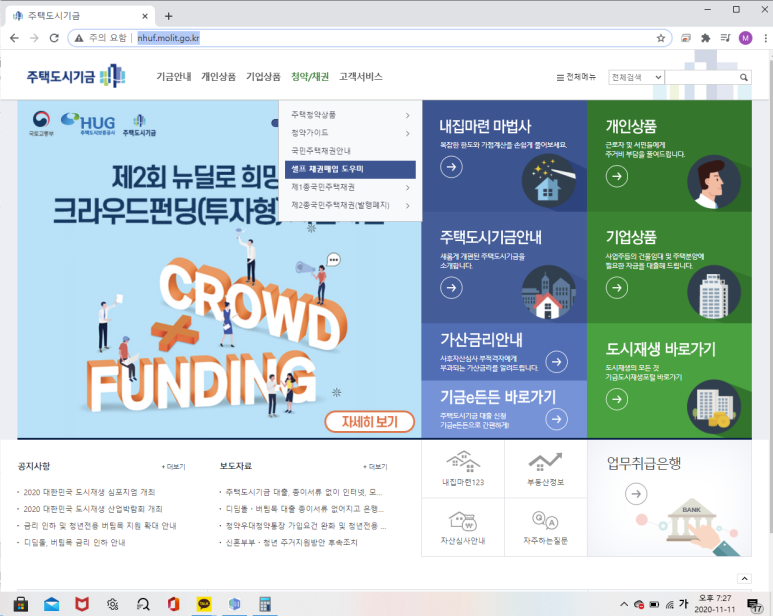Open a new browser tab
773x616 pixels.
pyautogui.click(x=169, y=16)
